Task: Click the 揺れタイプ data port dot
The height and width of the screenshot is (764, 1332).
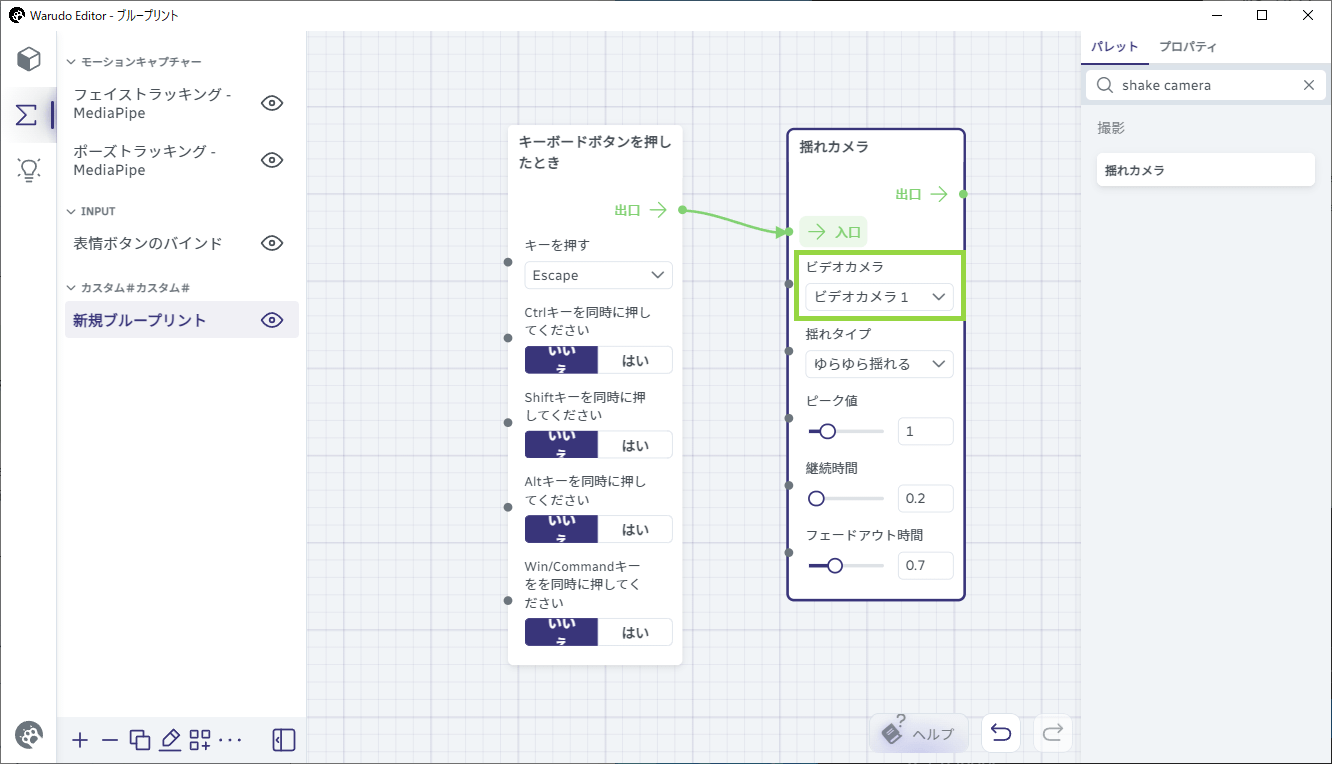Action: point(789,351)
